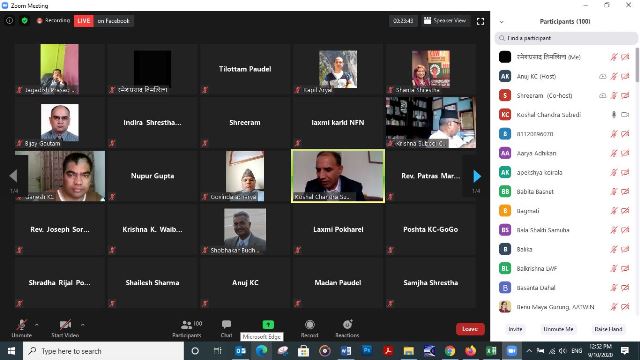This screenshot has height=360, width=640.
Task: Start your video camera
Action: coord(65,328)
